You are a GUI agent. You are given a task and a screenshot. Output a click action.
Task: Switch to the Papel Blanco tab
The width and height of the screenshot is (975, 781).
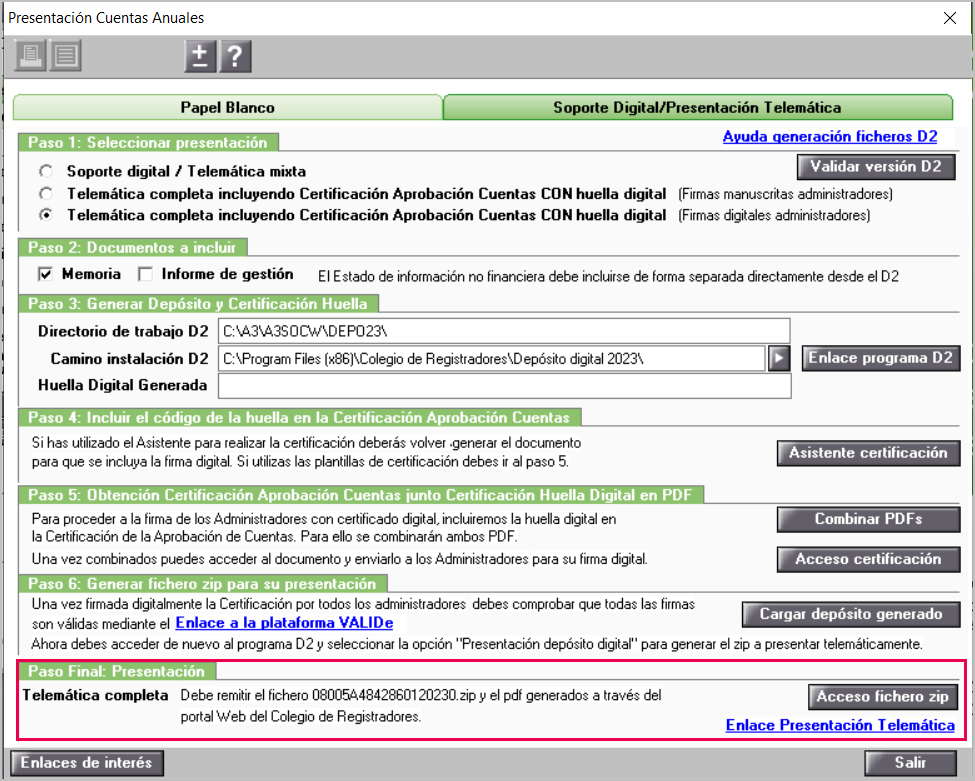point(227,107)
